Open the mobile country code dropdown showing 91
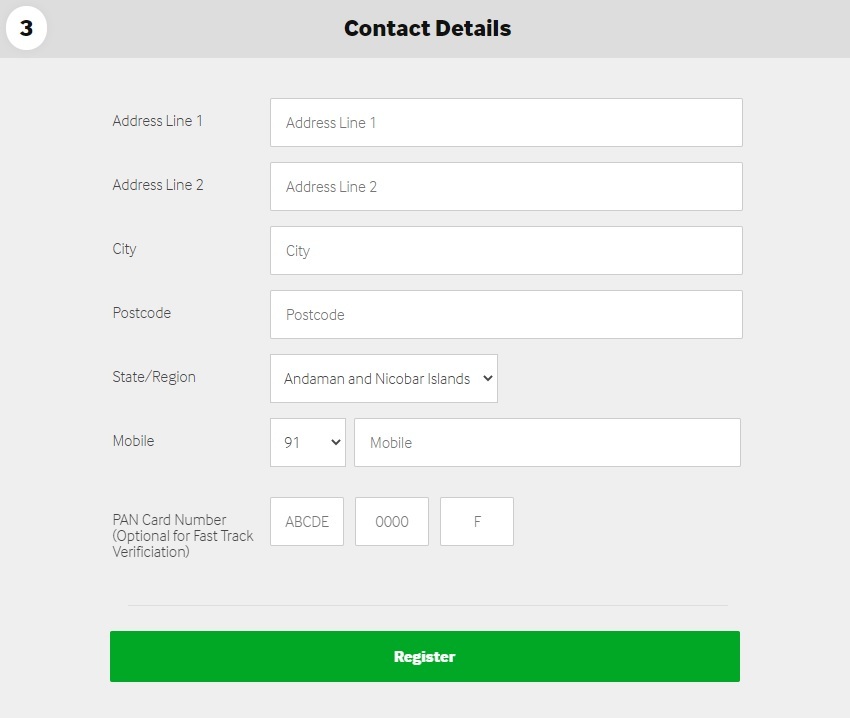The image size is (850, 718). pos(307,442)
